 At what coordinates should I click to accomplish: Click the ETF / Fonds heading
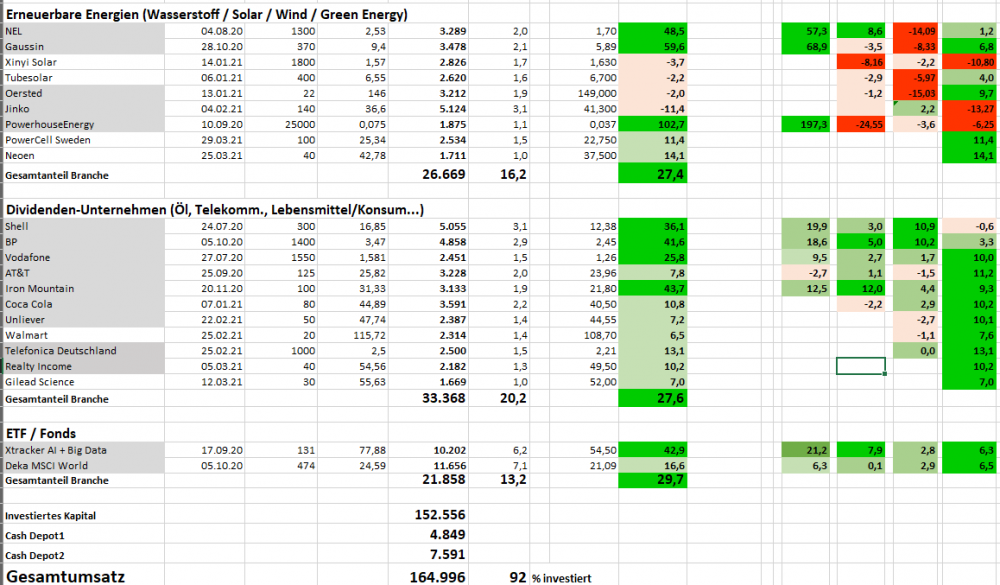pyautogui.click(x=41, y=433)
